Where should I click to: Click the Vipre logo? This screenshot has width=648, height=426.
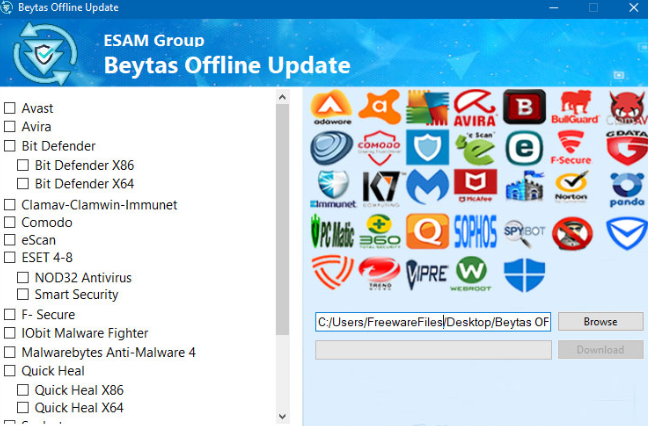pyautogui.click(x=427, y=274)
